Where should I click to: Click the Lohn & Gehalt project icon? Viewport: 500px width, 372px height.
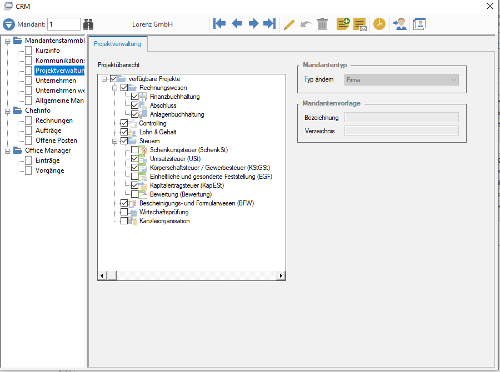click(132, 132)
